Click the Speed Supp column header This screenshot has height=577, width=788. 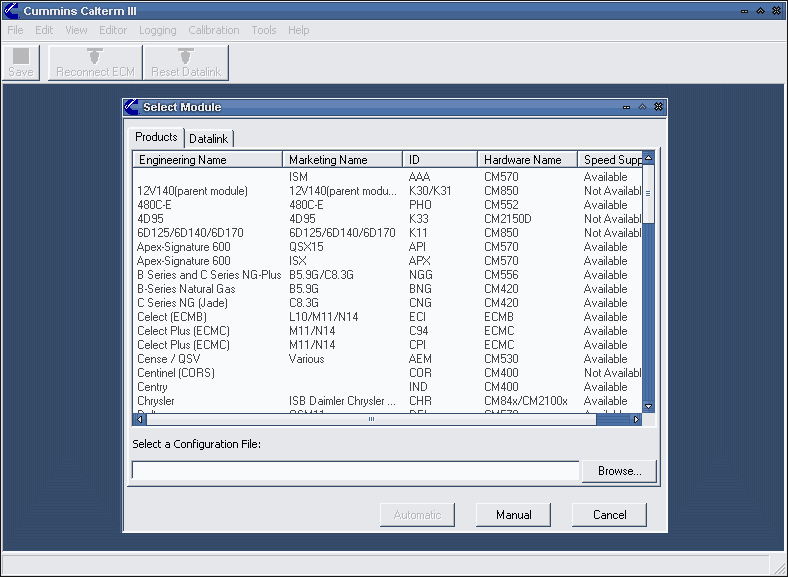point(610,159)
